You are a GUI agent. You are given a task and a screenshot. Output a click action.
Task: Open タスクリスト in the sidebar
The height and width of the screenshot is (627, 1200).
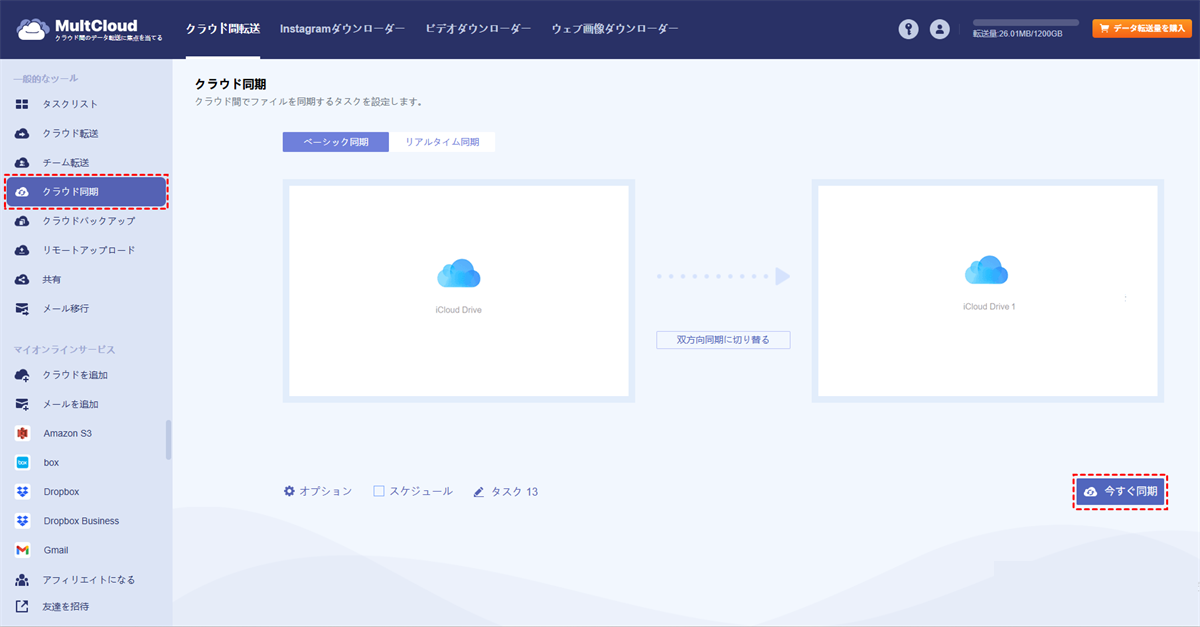tap(86, 104)
